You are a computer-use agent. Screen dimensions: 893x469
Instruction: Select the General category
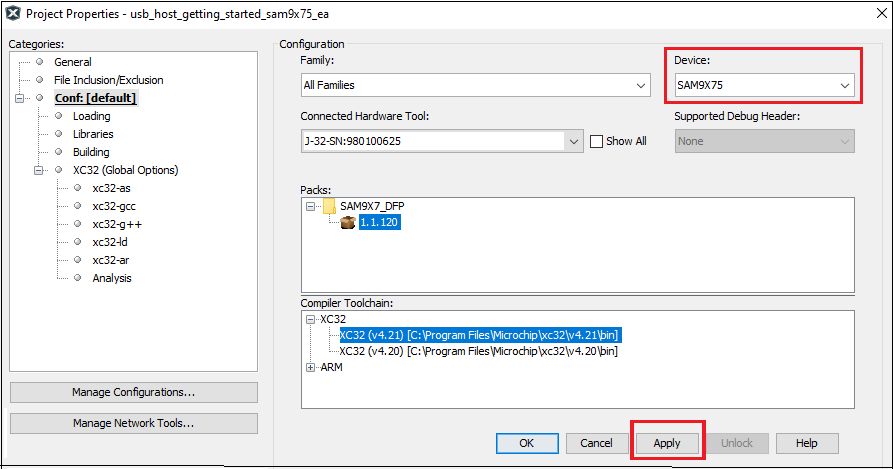[72, 62]
